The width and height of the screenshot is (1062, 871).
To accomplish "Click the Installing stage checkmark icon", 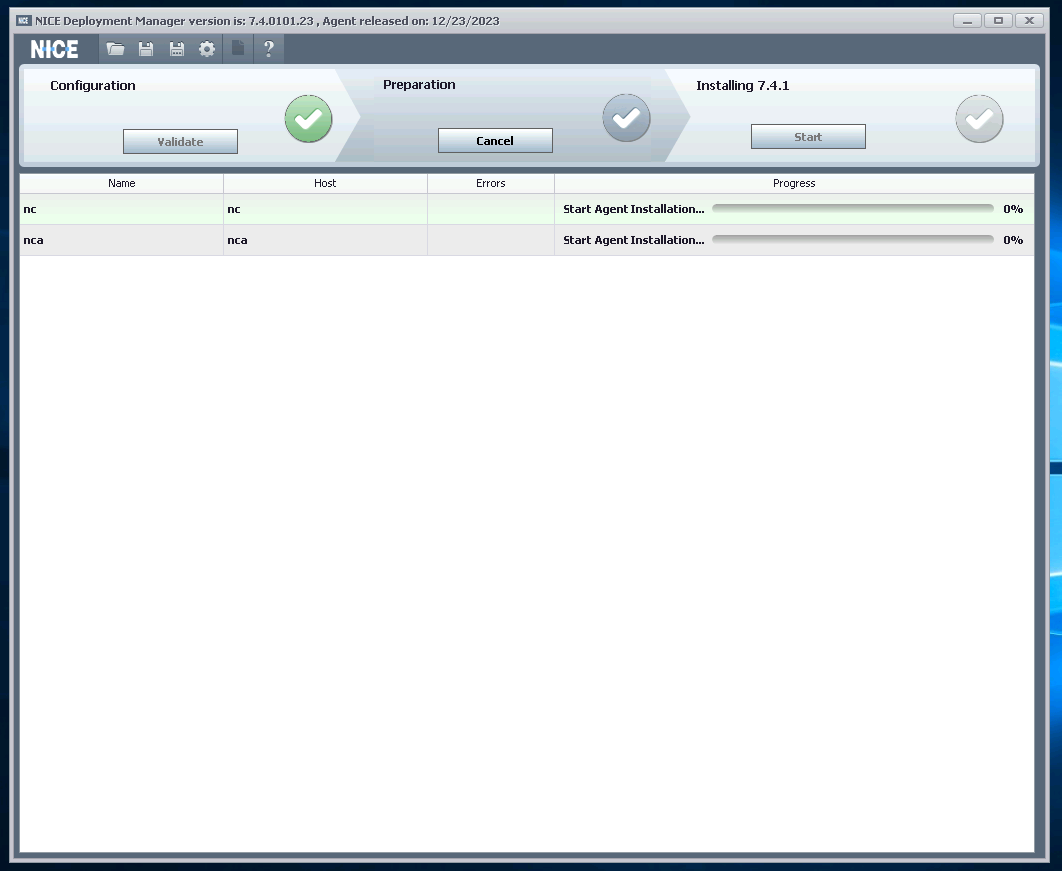I will [979, 119].
